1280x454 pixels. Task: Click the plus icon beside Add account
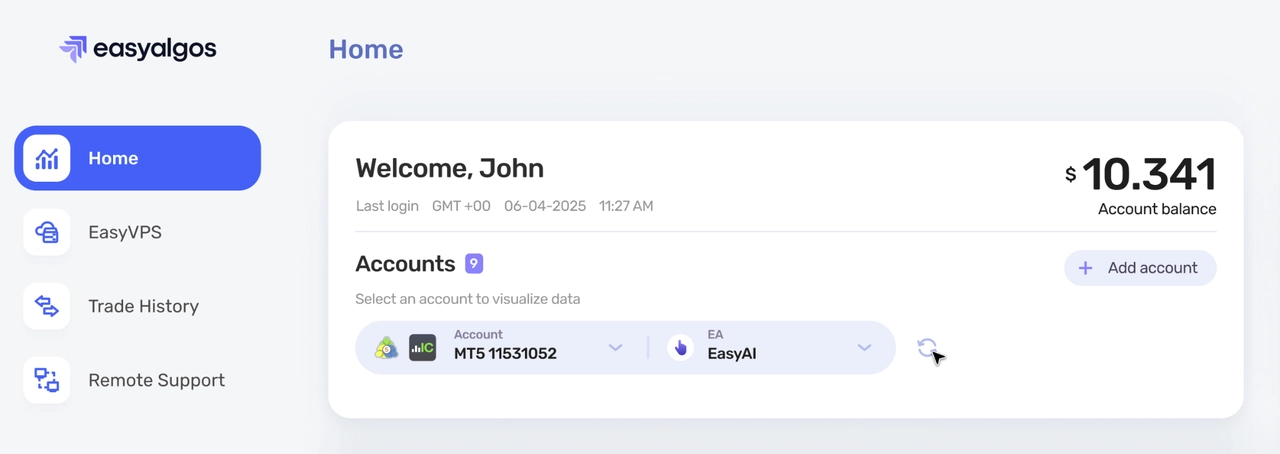(x=1085, y=268)
